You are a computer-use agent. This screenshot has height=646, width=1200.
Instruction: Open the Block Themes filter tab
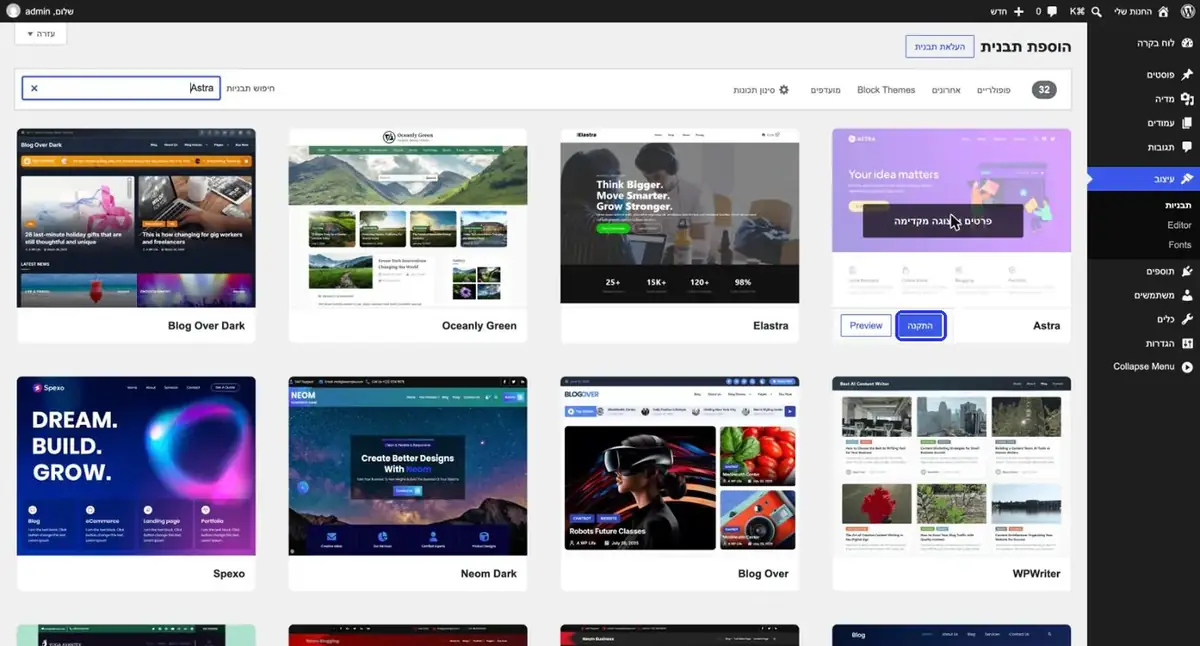(x=886, y=90)
